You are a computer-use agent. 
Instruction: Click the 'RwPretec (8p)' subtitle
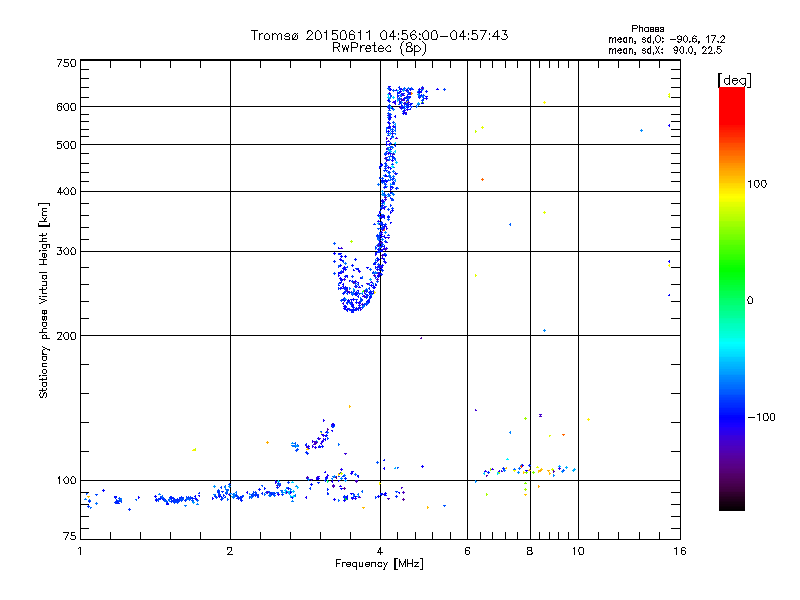[379, 48]
